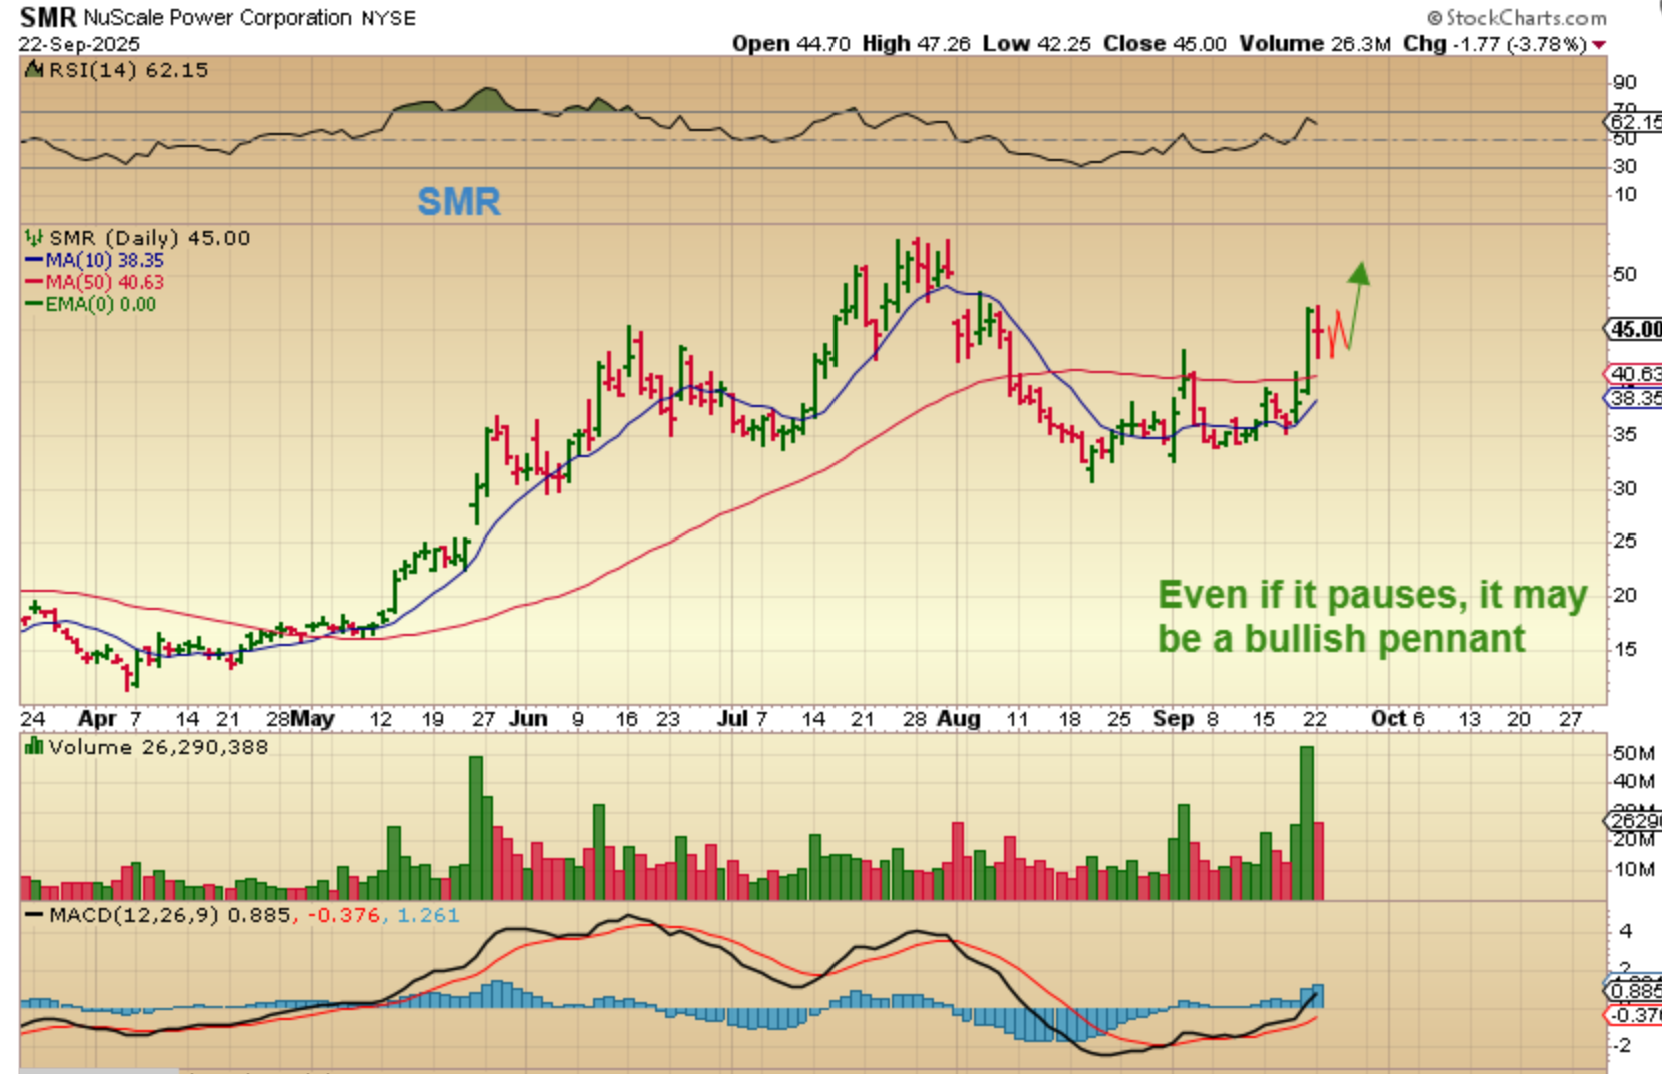
Task: Click the NYSE exchange label
Action: click(388, 18)
